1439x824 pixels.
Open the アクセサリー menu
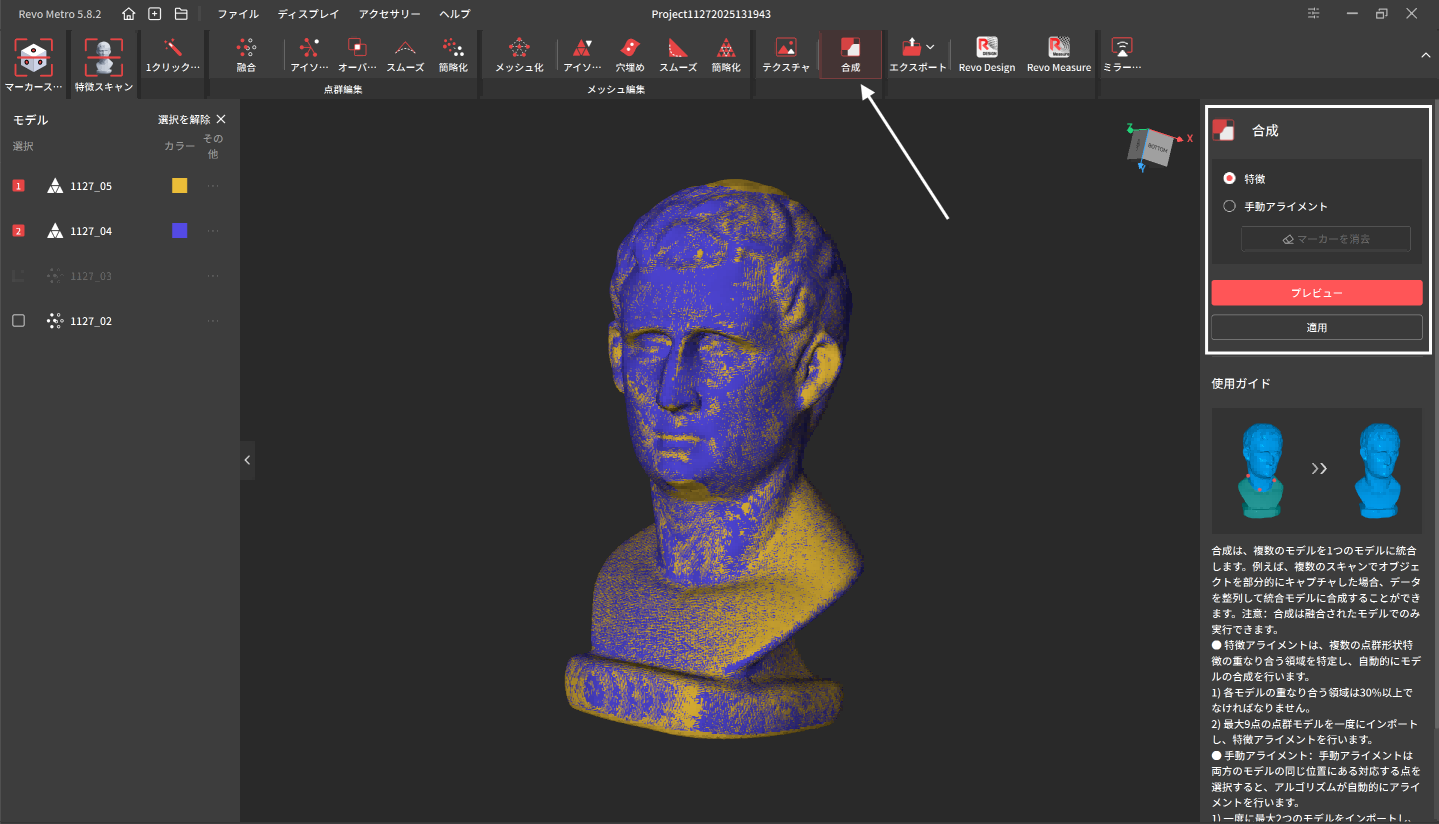(389, 14)
